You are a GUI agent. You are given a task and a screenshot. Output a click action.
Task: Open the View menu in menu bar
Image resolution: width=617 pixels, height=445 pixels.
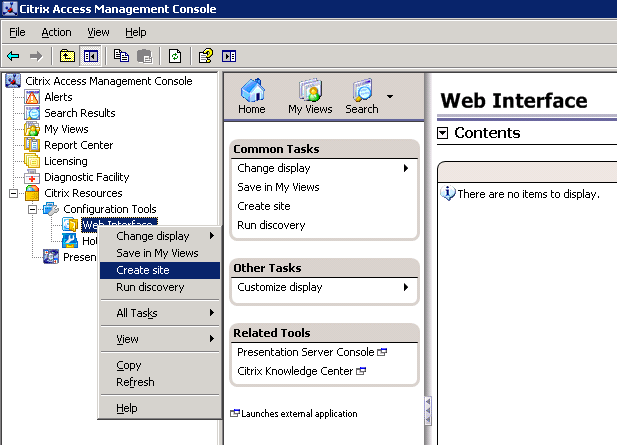pyautogui.click(x=98, y=32)
